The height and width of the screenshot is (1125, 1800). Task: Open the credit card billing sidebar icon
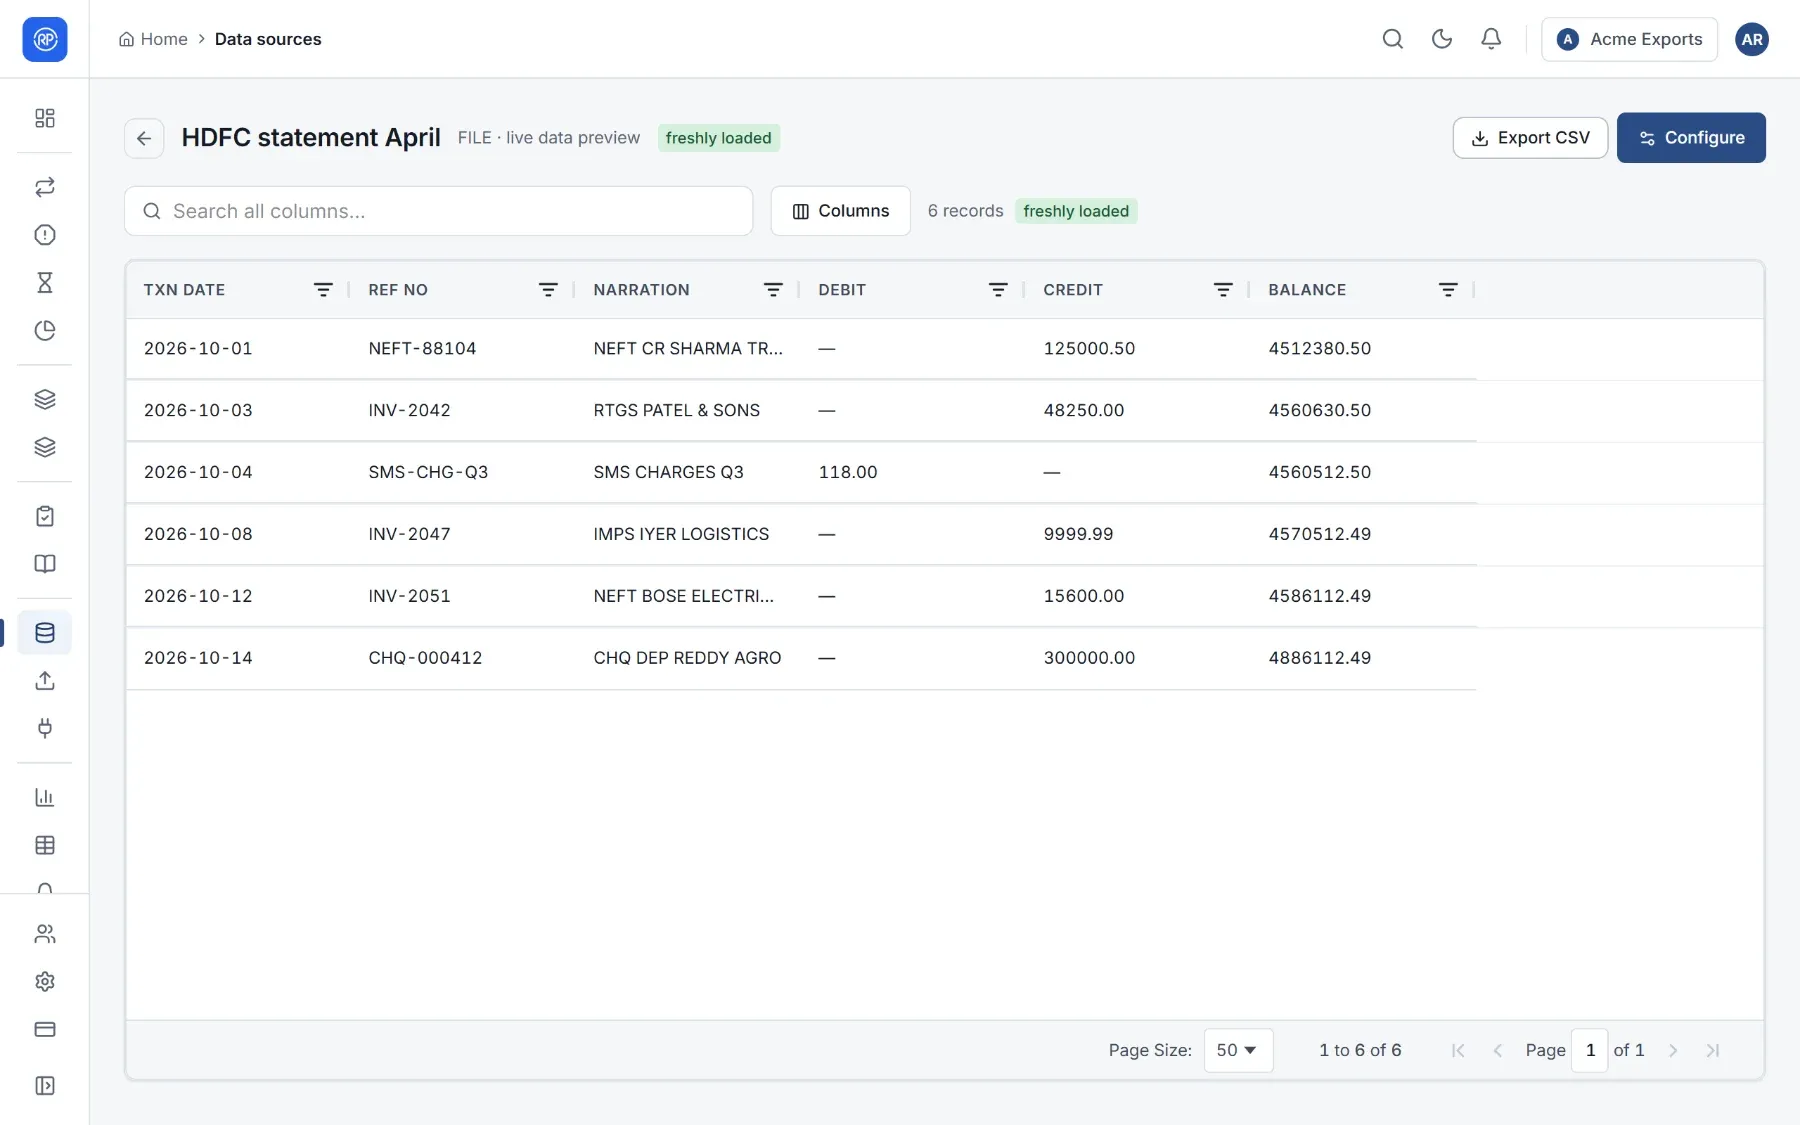point(45,1030)
